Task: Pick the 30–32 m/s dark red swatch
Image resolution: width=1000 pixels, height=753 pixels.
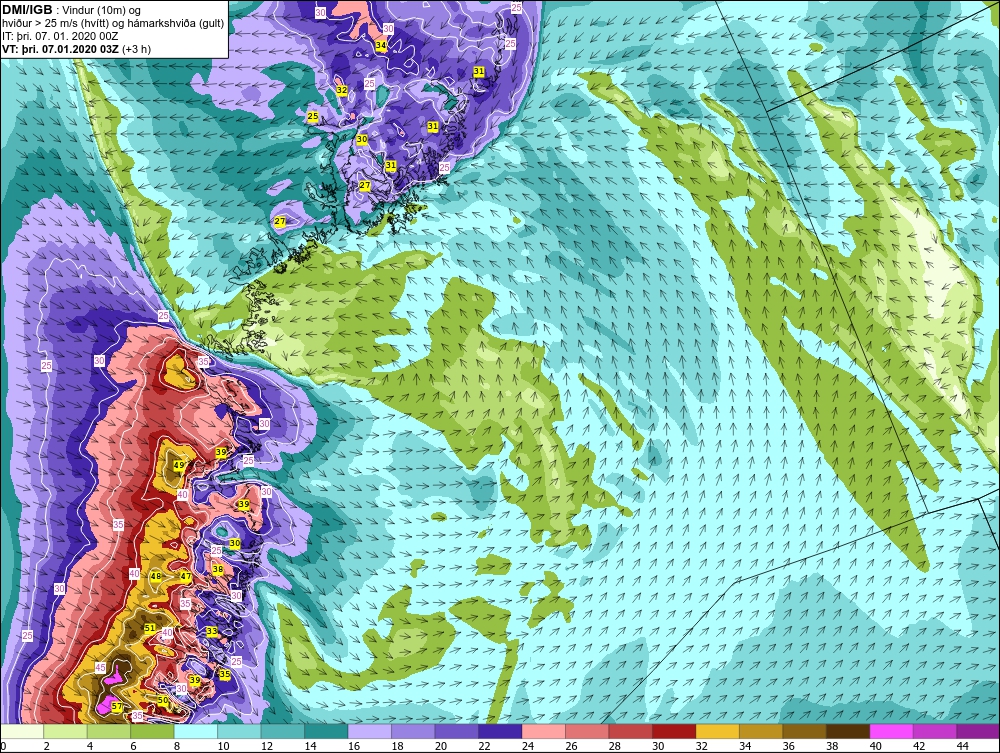Action: (674, 731)
